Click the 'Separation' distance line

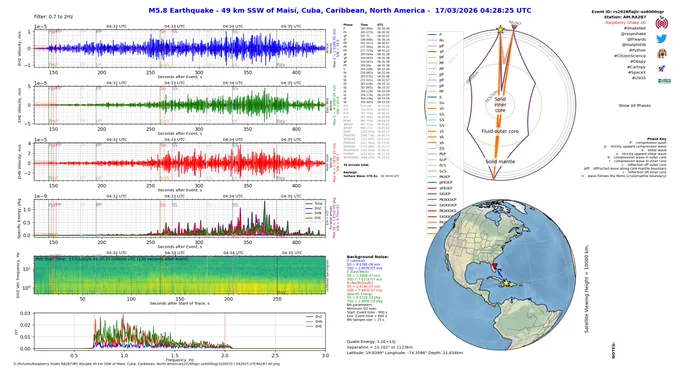click(380, 347)
